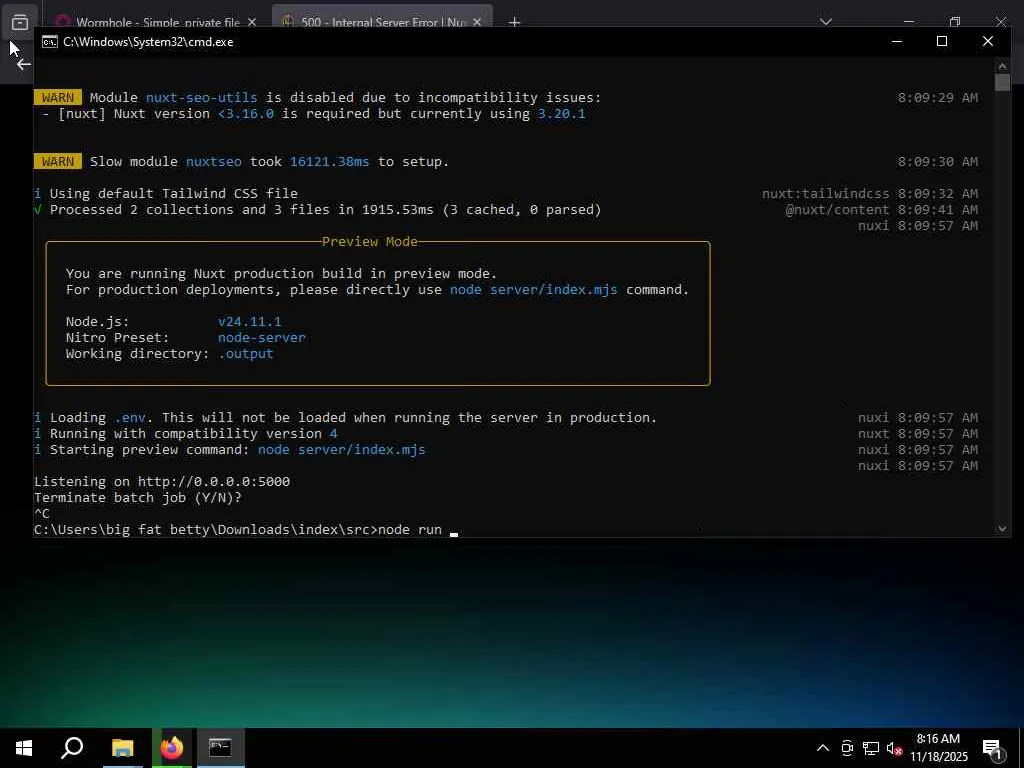Open the network tray icon
Viewport: 1024px width, 768px height.
[x=871, y=748]
